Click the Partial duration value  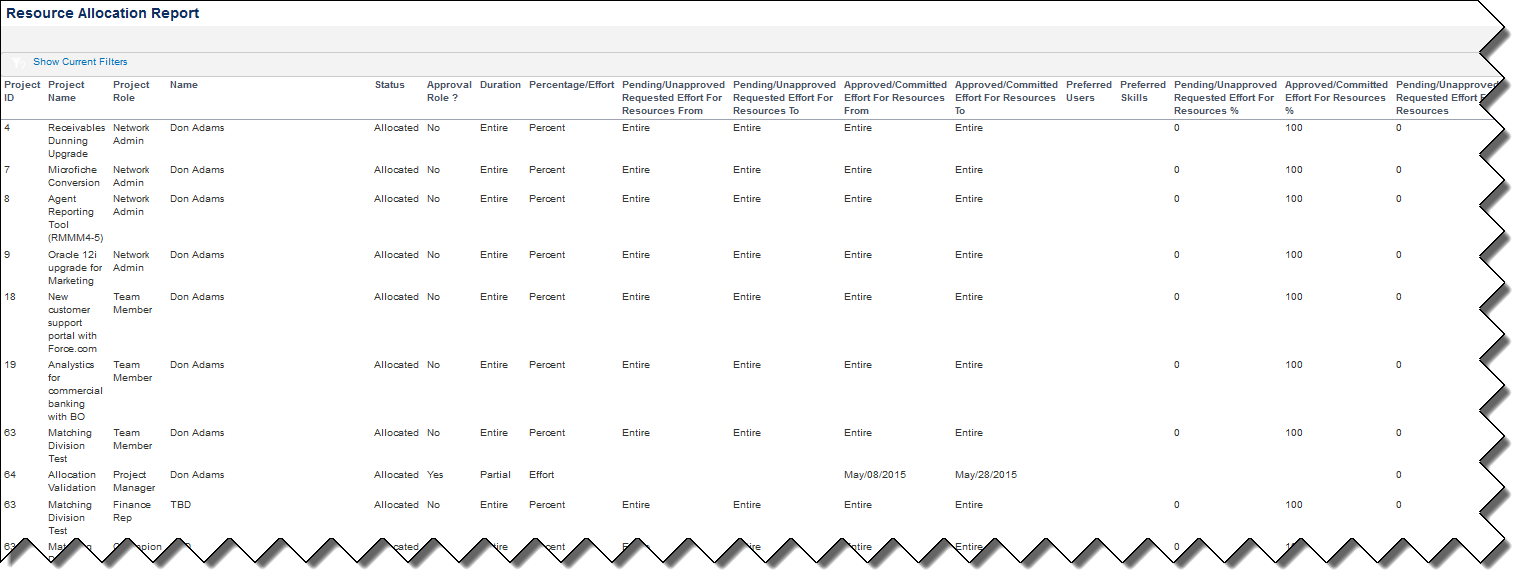[x=495, y=475]
